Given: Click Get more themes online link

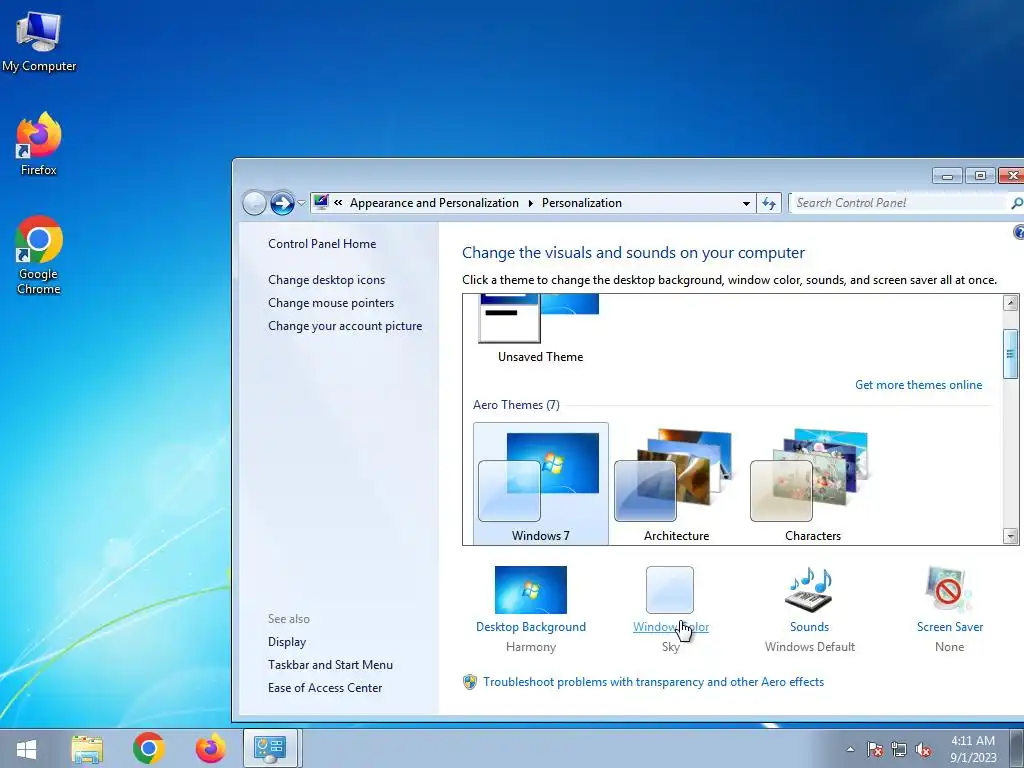Looking at the screenshot, I should tap(918, 385).
